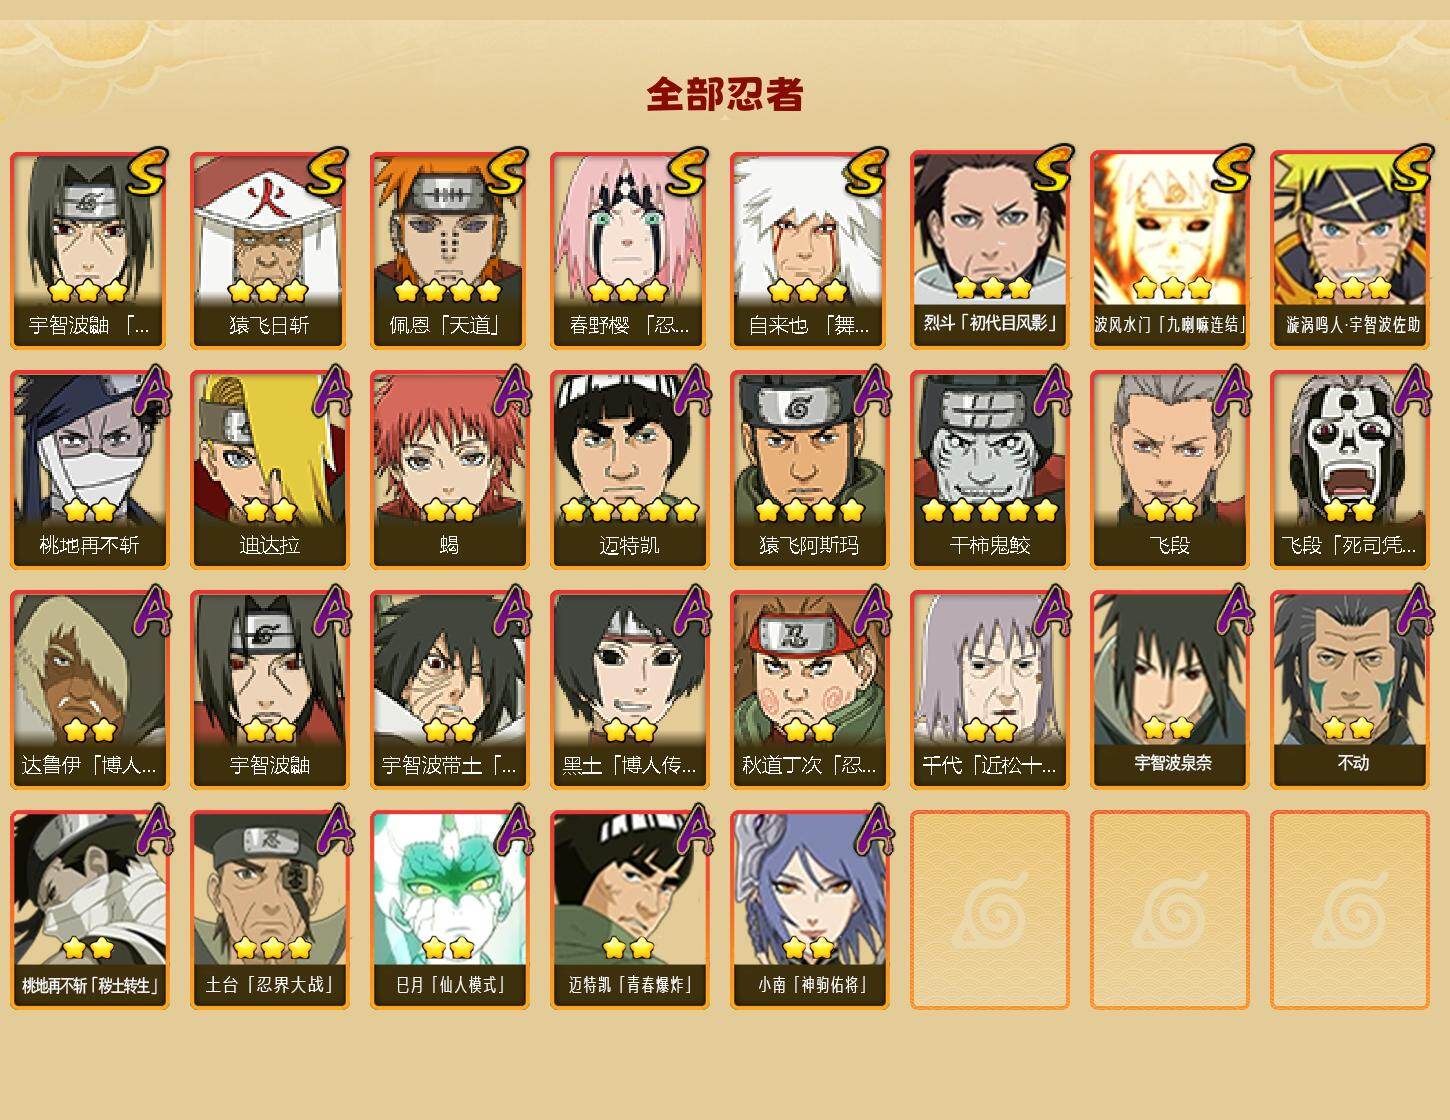Select the 猿飞日斩 ninja card
This screenshot has width=1450, height=1120.
[270, 250]
